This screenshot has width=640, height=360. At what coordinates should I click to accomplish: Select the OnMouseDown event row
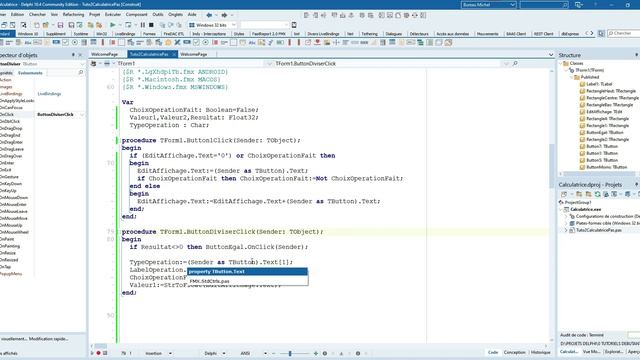click(x=43, y=198)
